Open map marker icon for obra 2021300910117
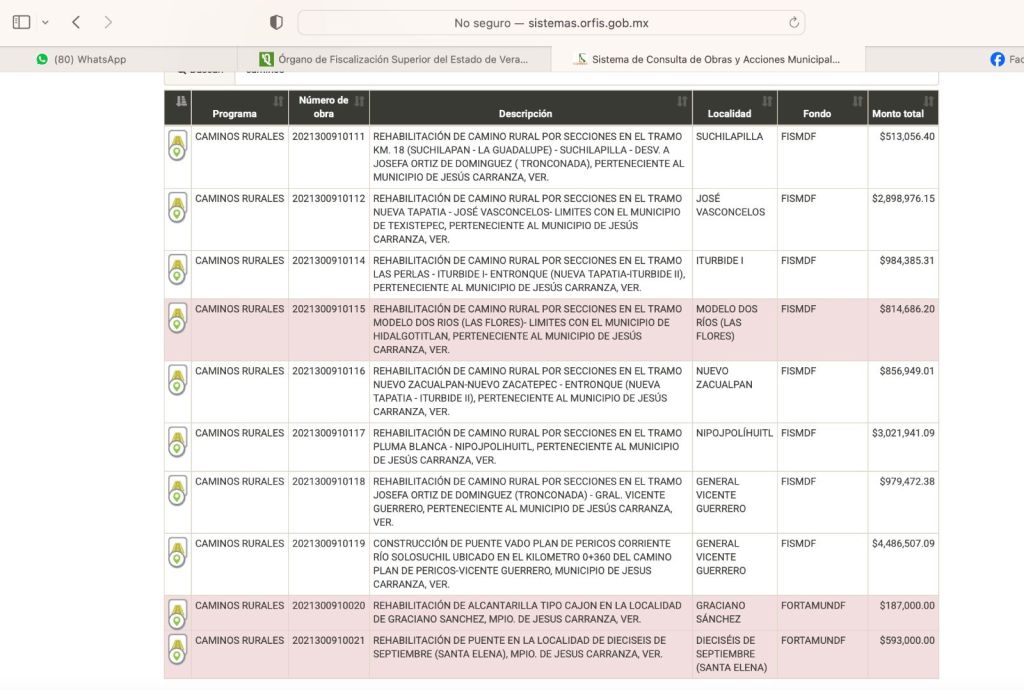The height and width of the screenshot is (690, 1024). tap(177, 442)
